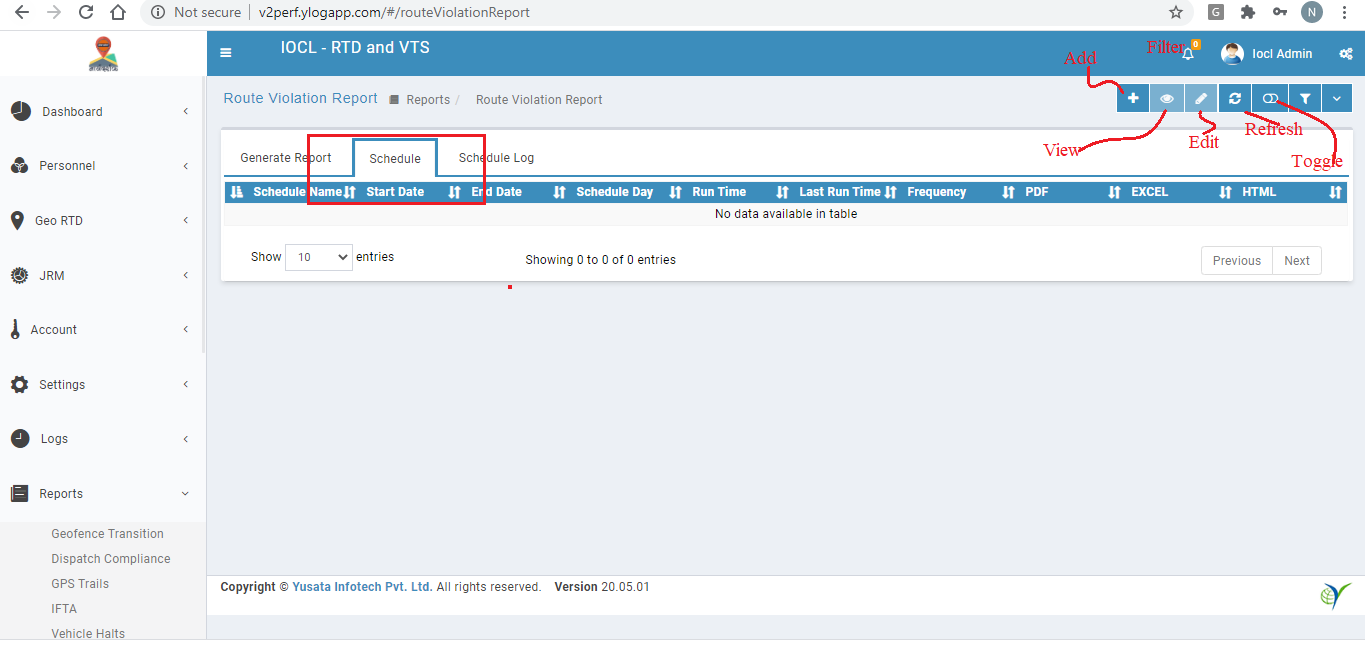Viewport: 1365px width, 645px height.
Task: Click the Next pagination button
Action: tap(1297, 261)
